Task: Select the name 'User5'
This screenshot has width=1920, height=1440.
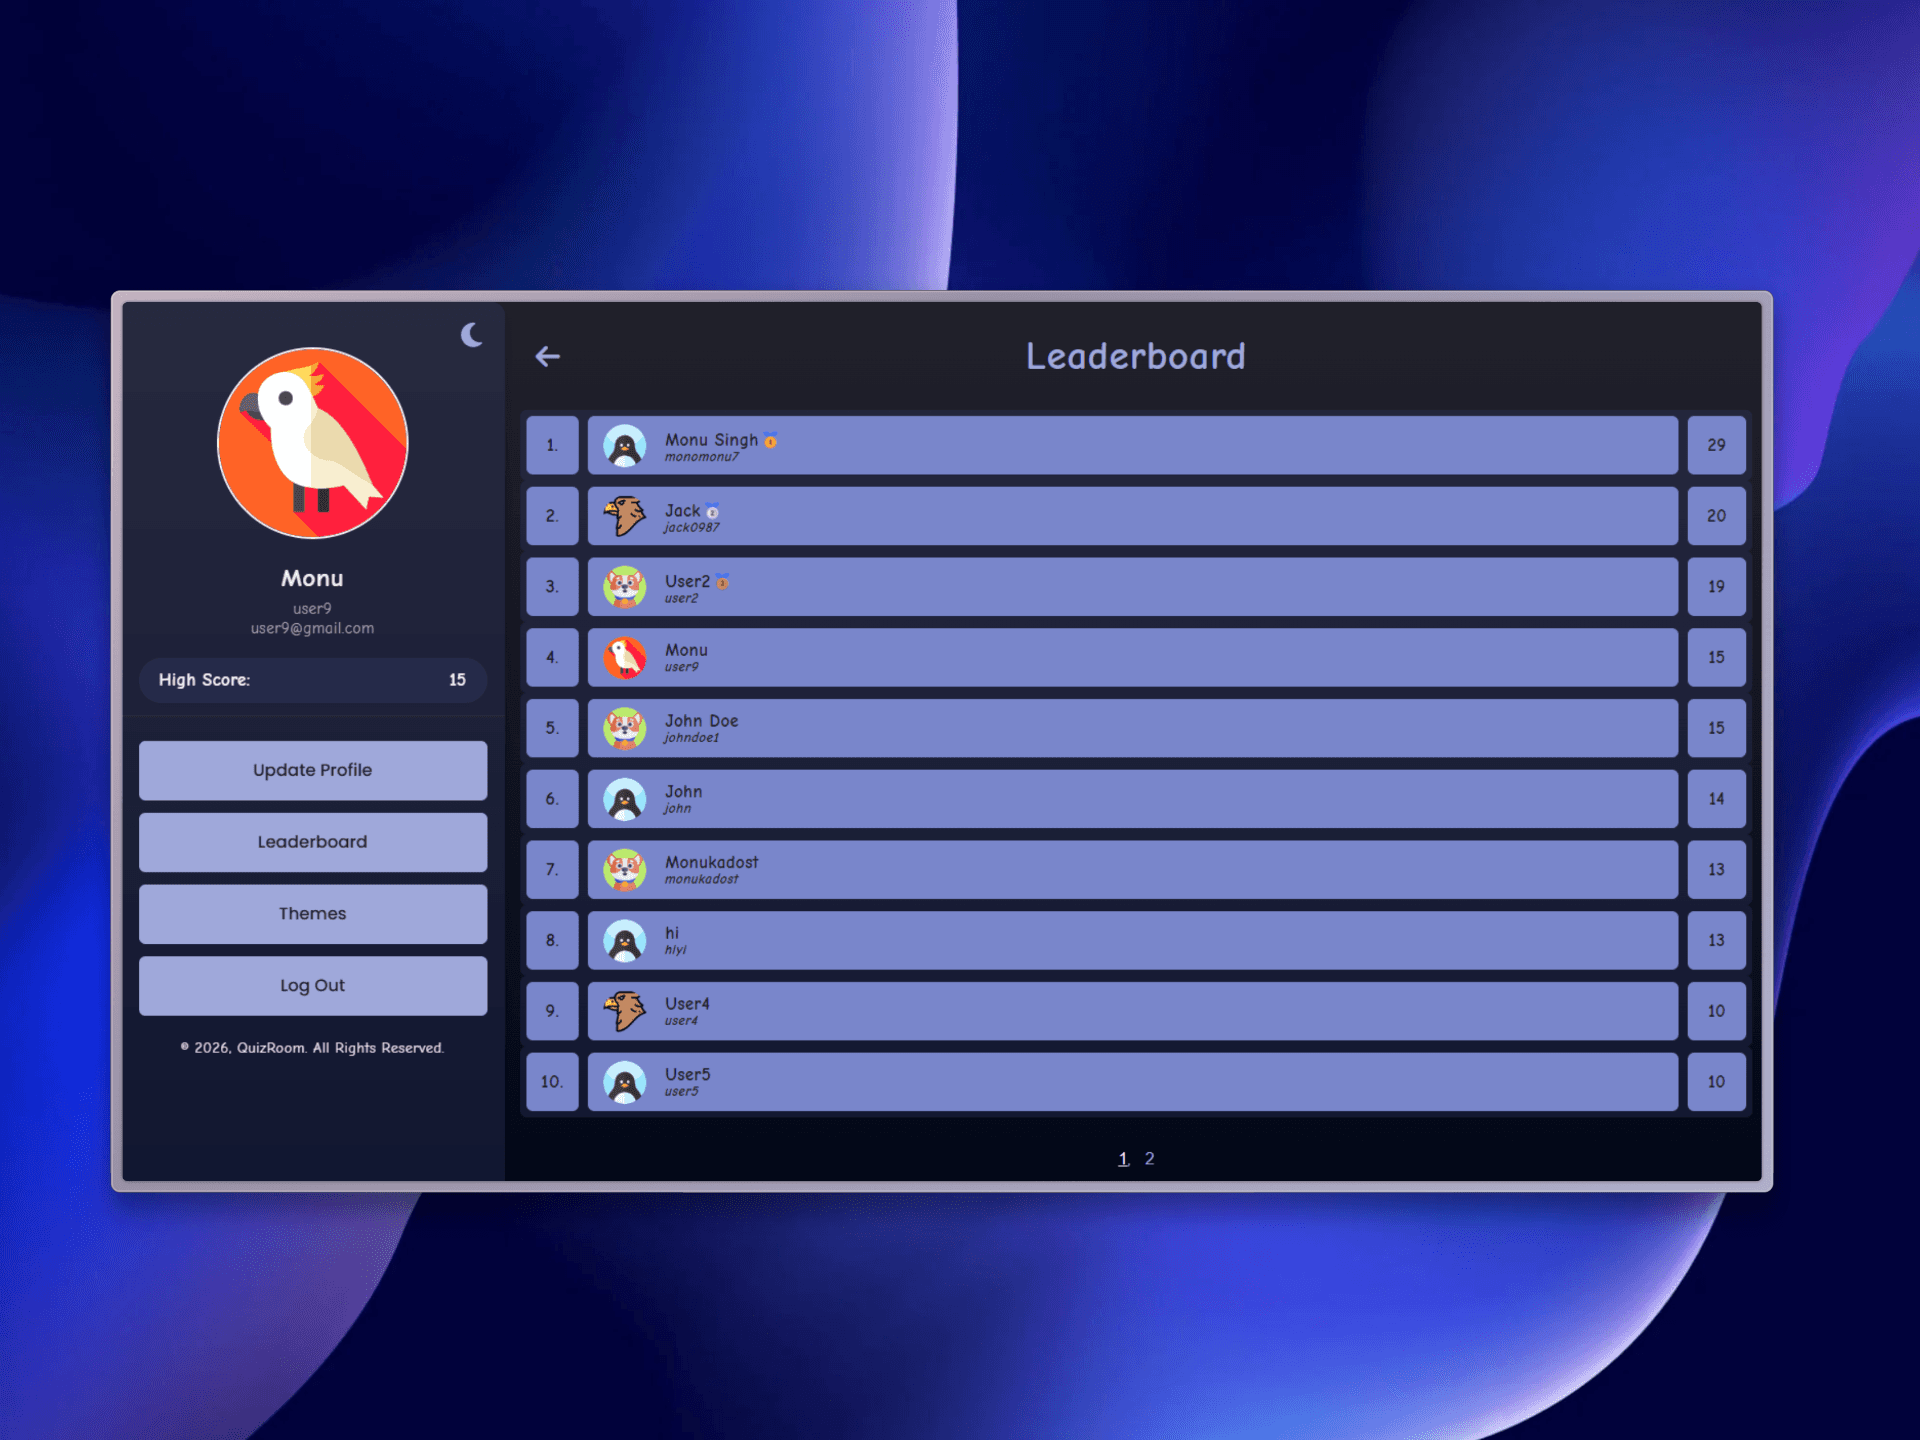Action: [687, 1075]
